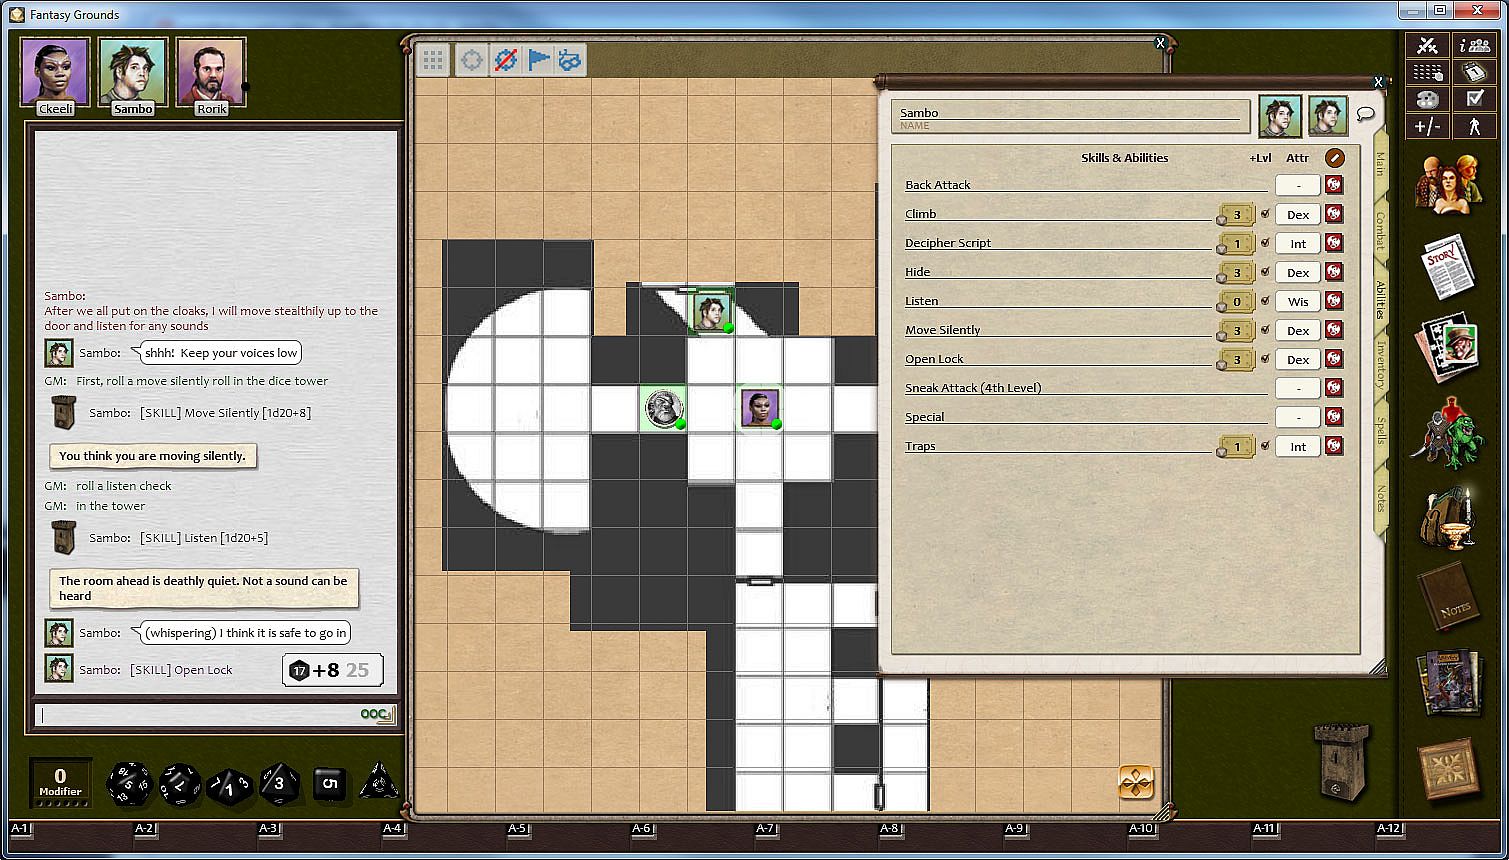Cycle the Hide attribute selector

click(1298, 272)
